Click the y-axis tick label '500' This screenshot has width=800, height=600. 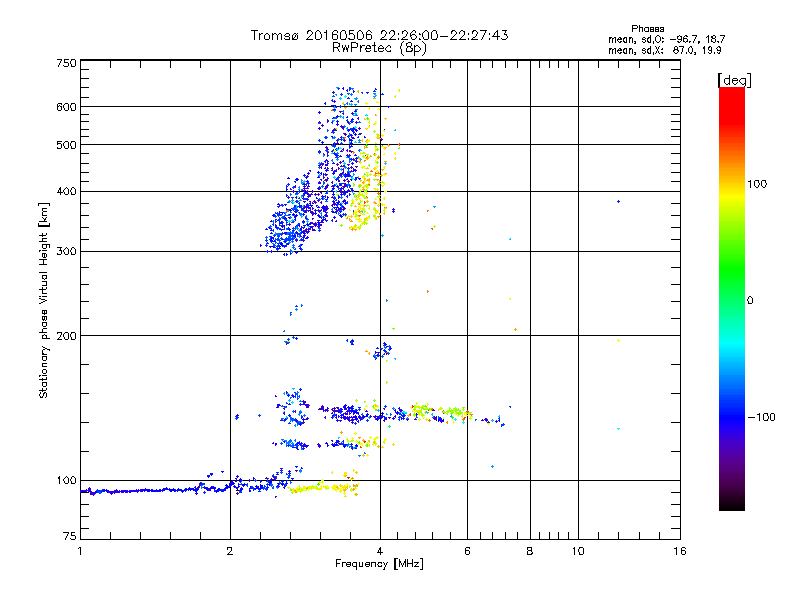(x=66, y=145)
